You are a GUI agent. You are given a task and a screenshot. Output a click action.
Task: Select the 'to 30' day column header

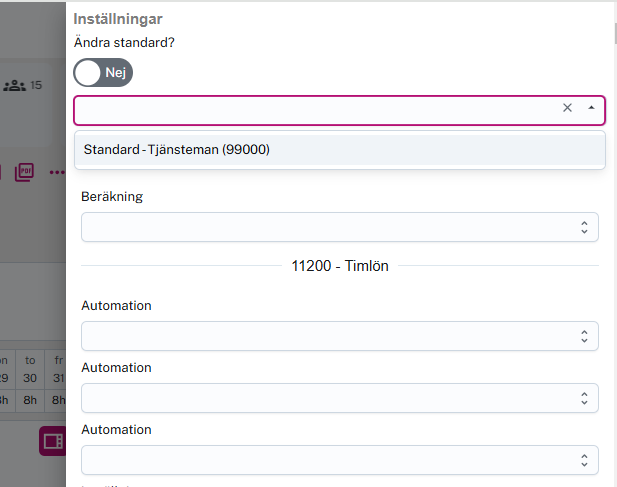(x=30, y=369)
